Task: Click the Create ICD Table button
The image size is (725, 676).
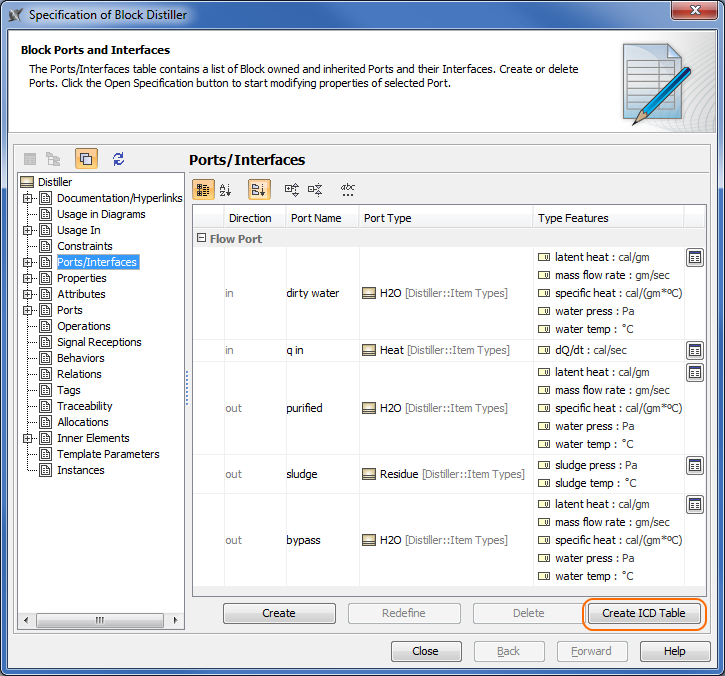Action: click(644, 613)
